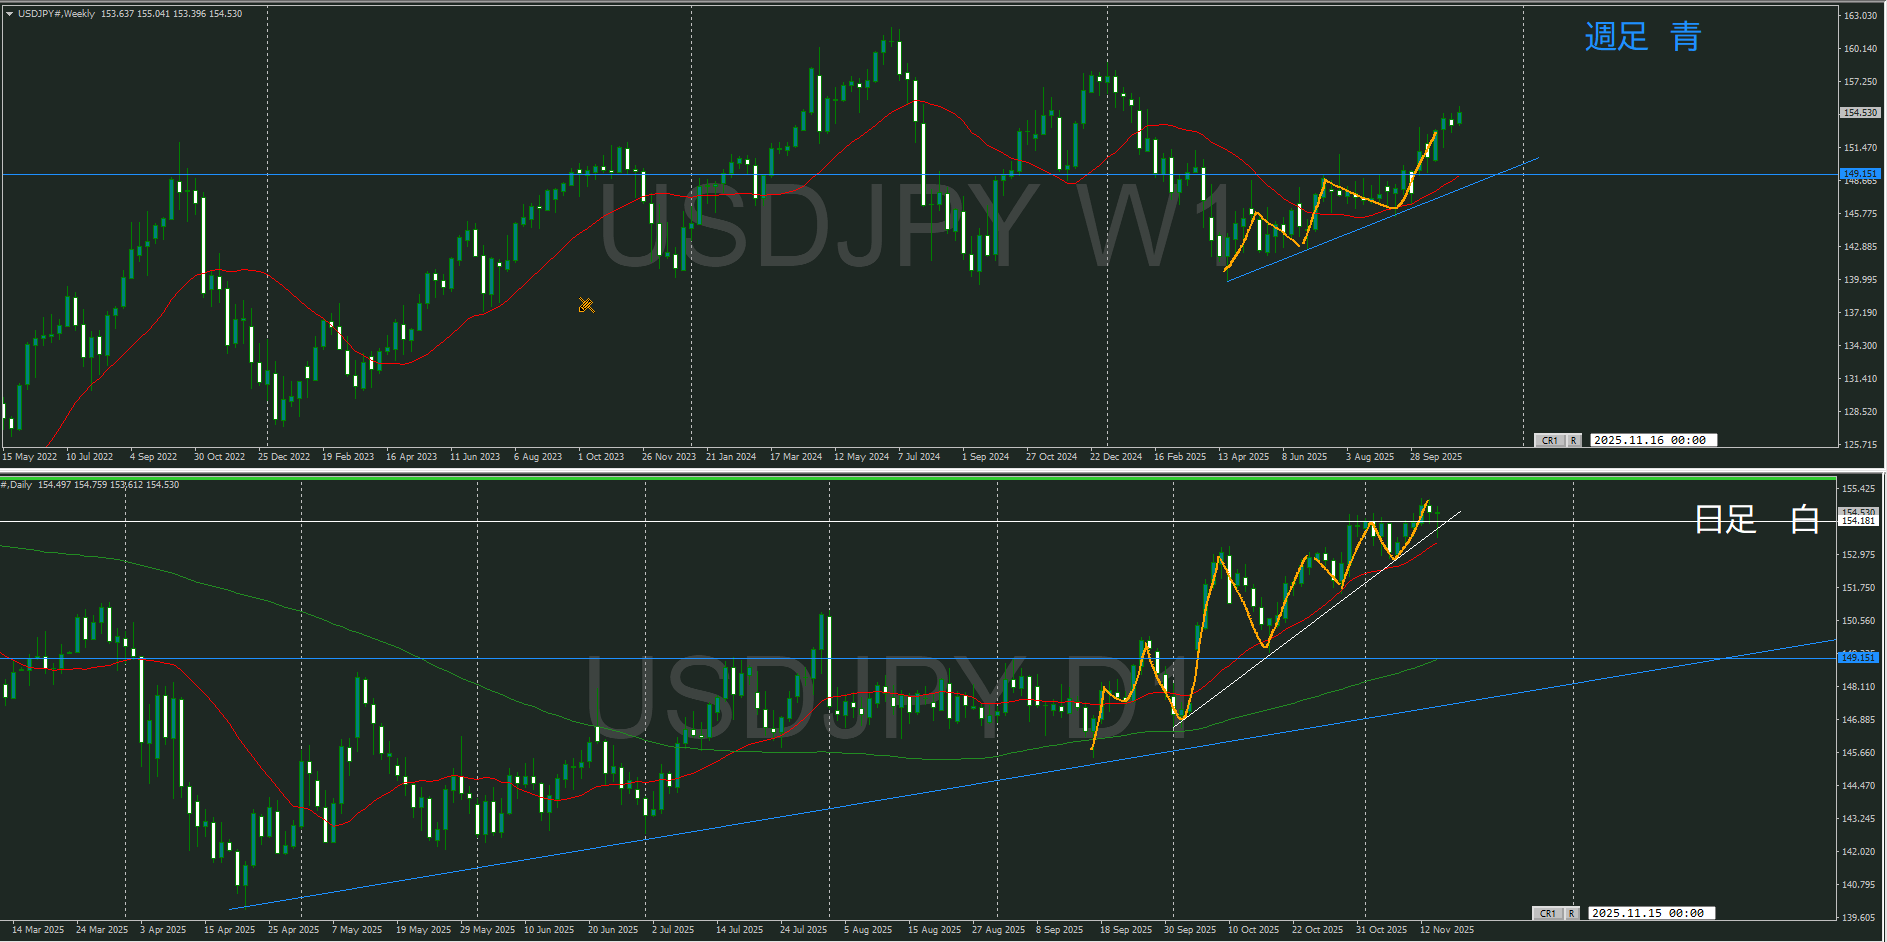Select the 日足 白 text label

click(1756, 519)
